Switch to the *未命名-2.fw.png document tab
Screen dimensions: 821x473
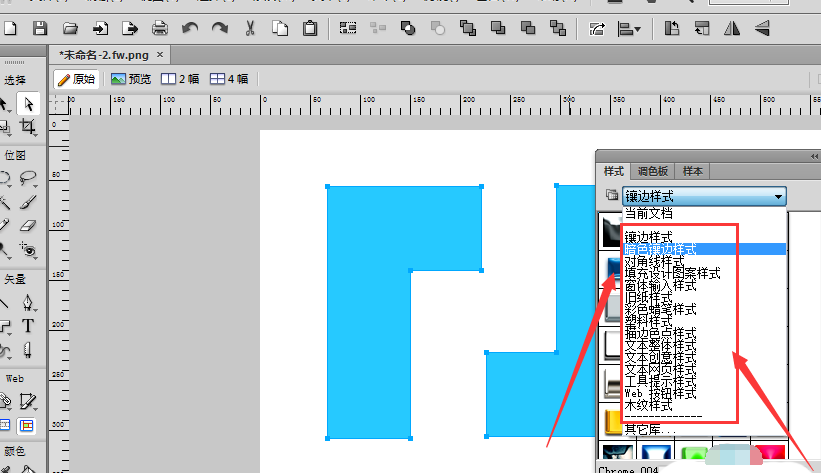click(104, 55)
